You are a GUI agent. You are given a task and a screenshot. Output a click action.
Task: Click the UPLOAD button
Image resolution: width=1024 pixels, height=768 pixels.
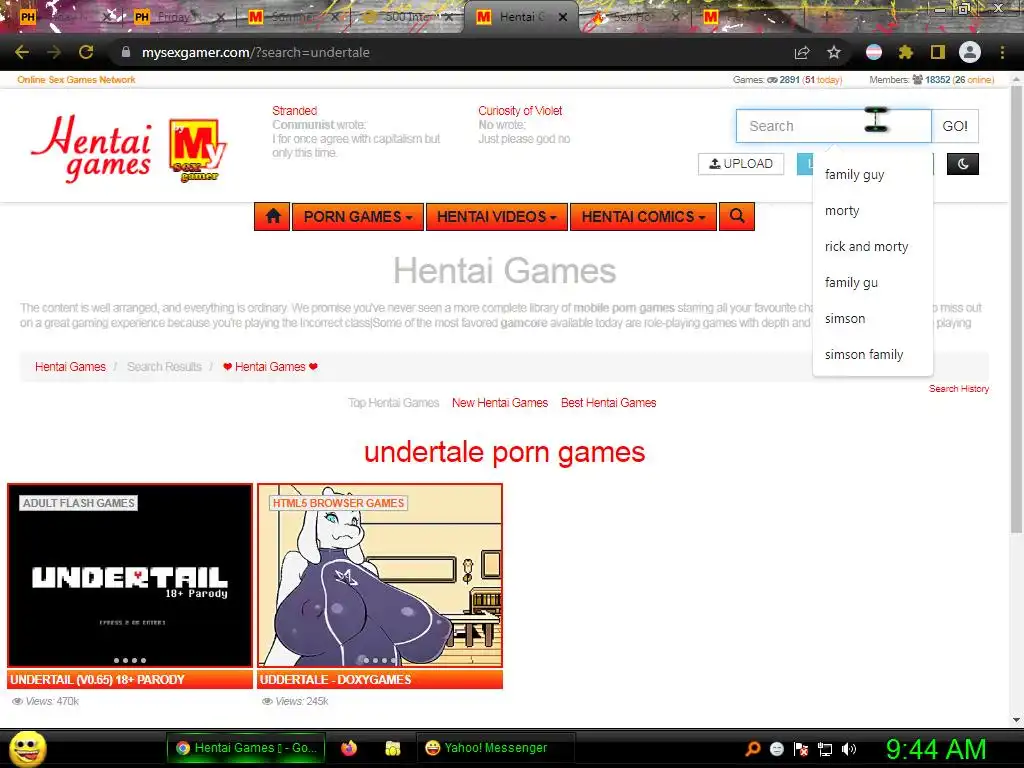(741, 164)
